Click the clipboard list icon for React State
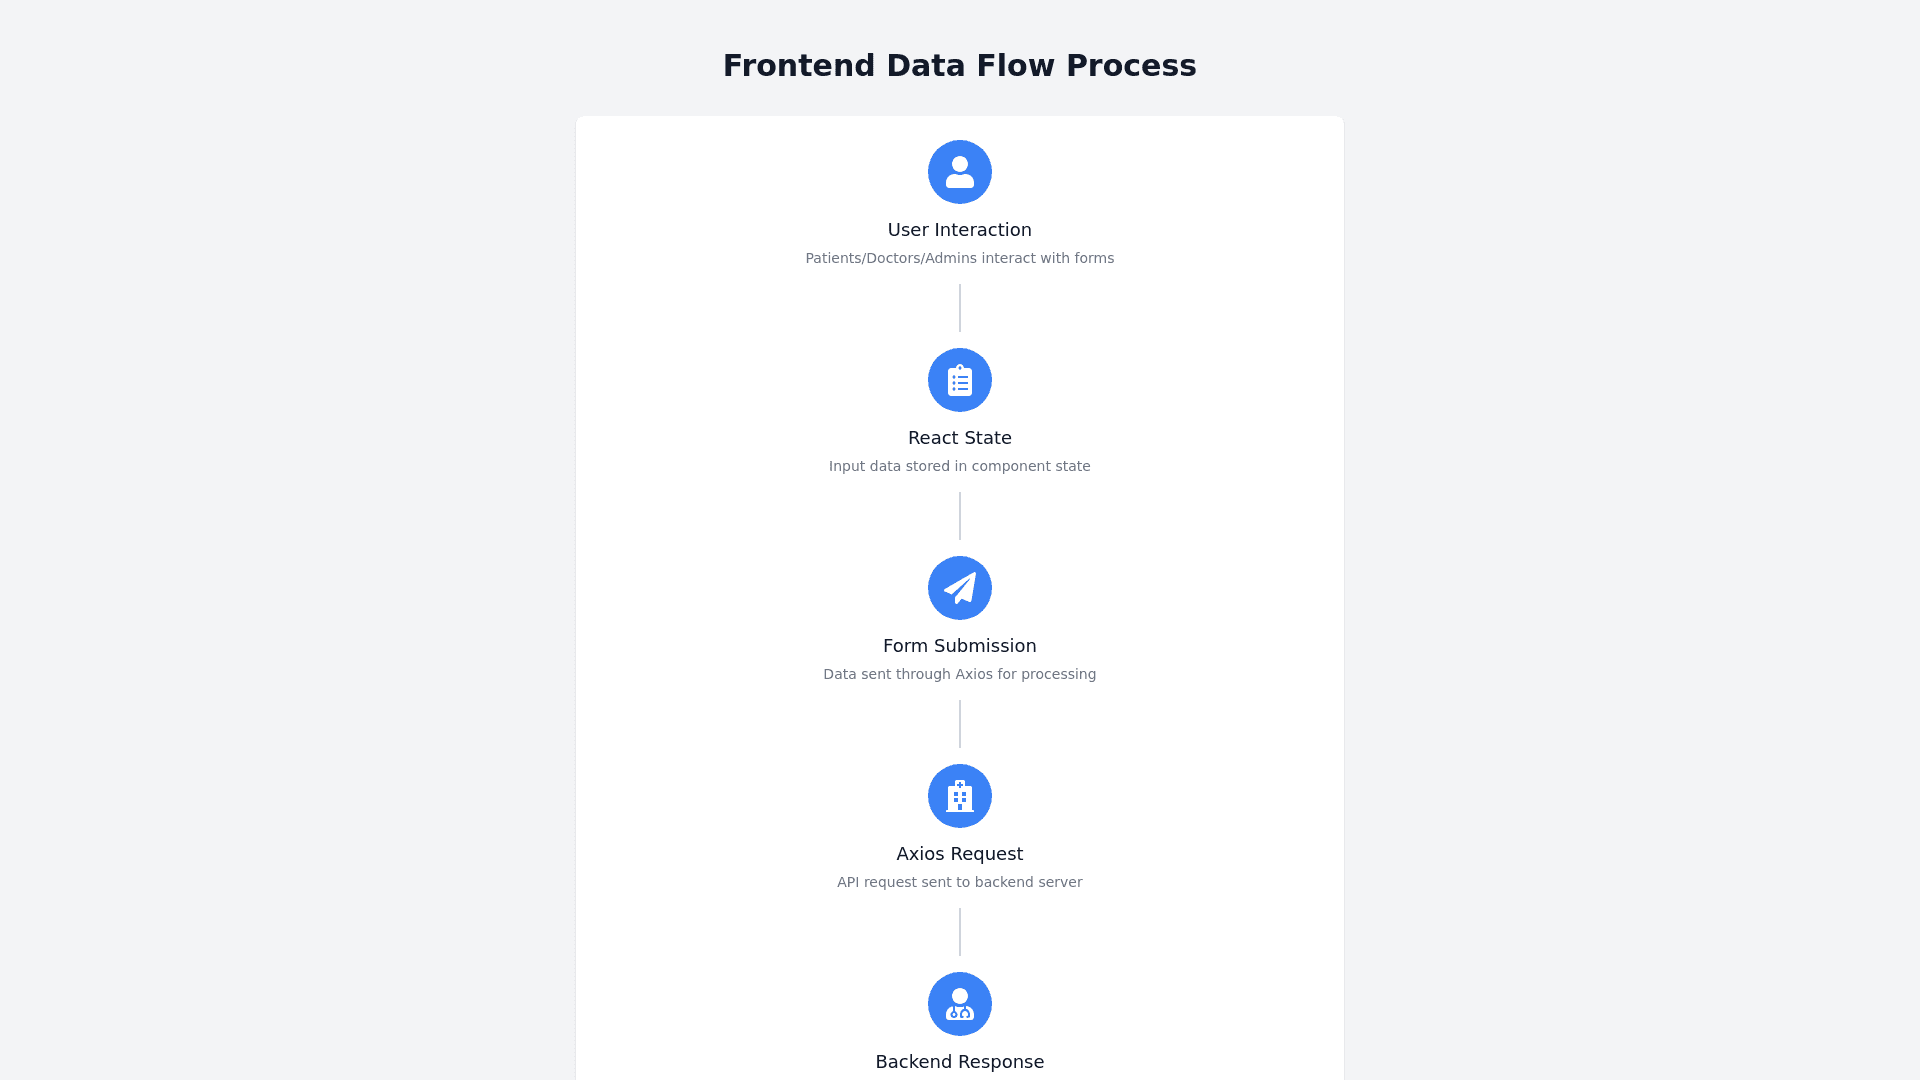1920x1080 pixels. coord(960,380)
